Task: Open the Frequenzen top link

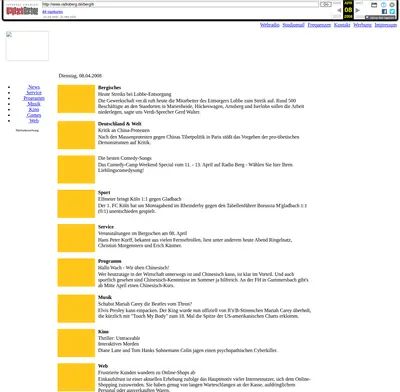Action: 319,25
